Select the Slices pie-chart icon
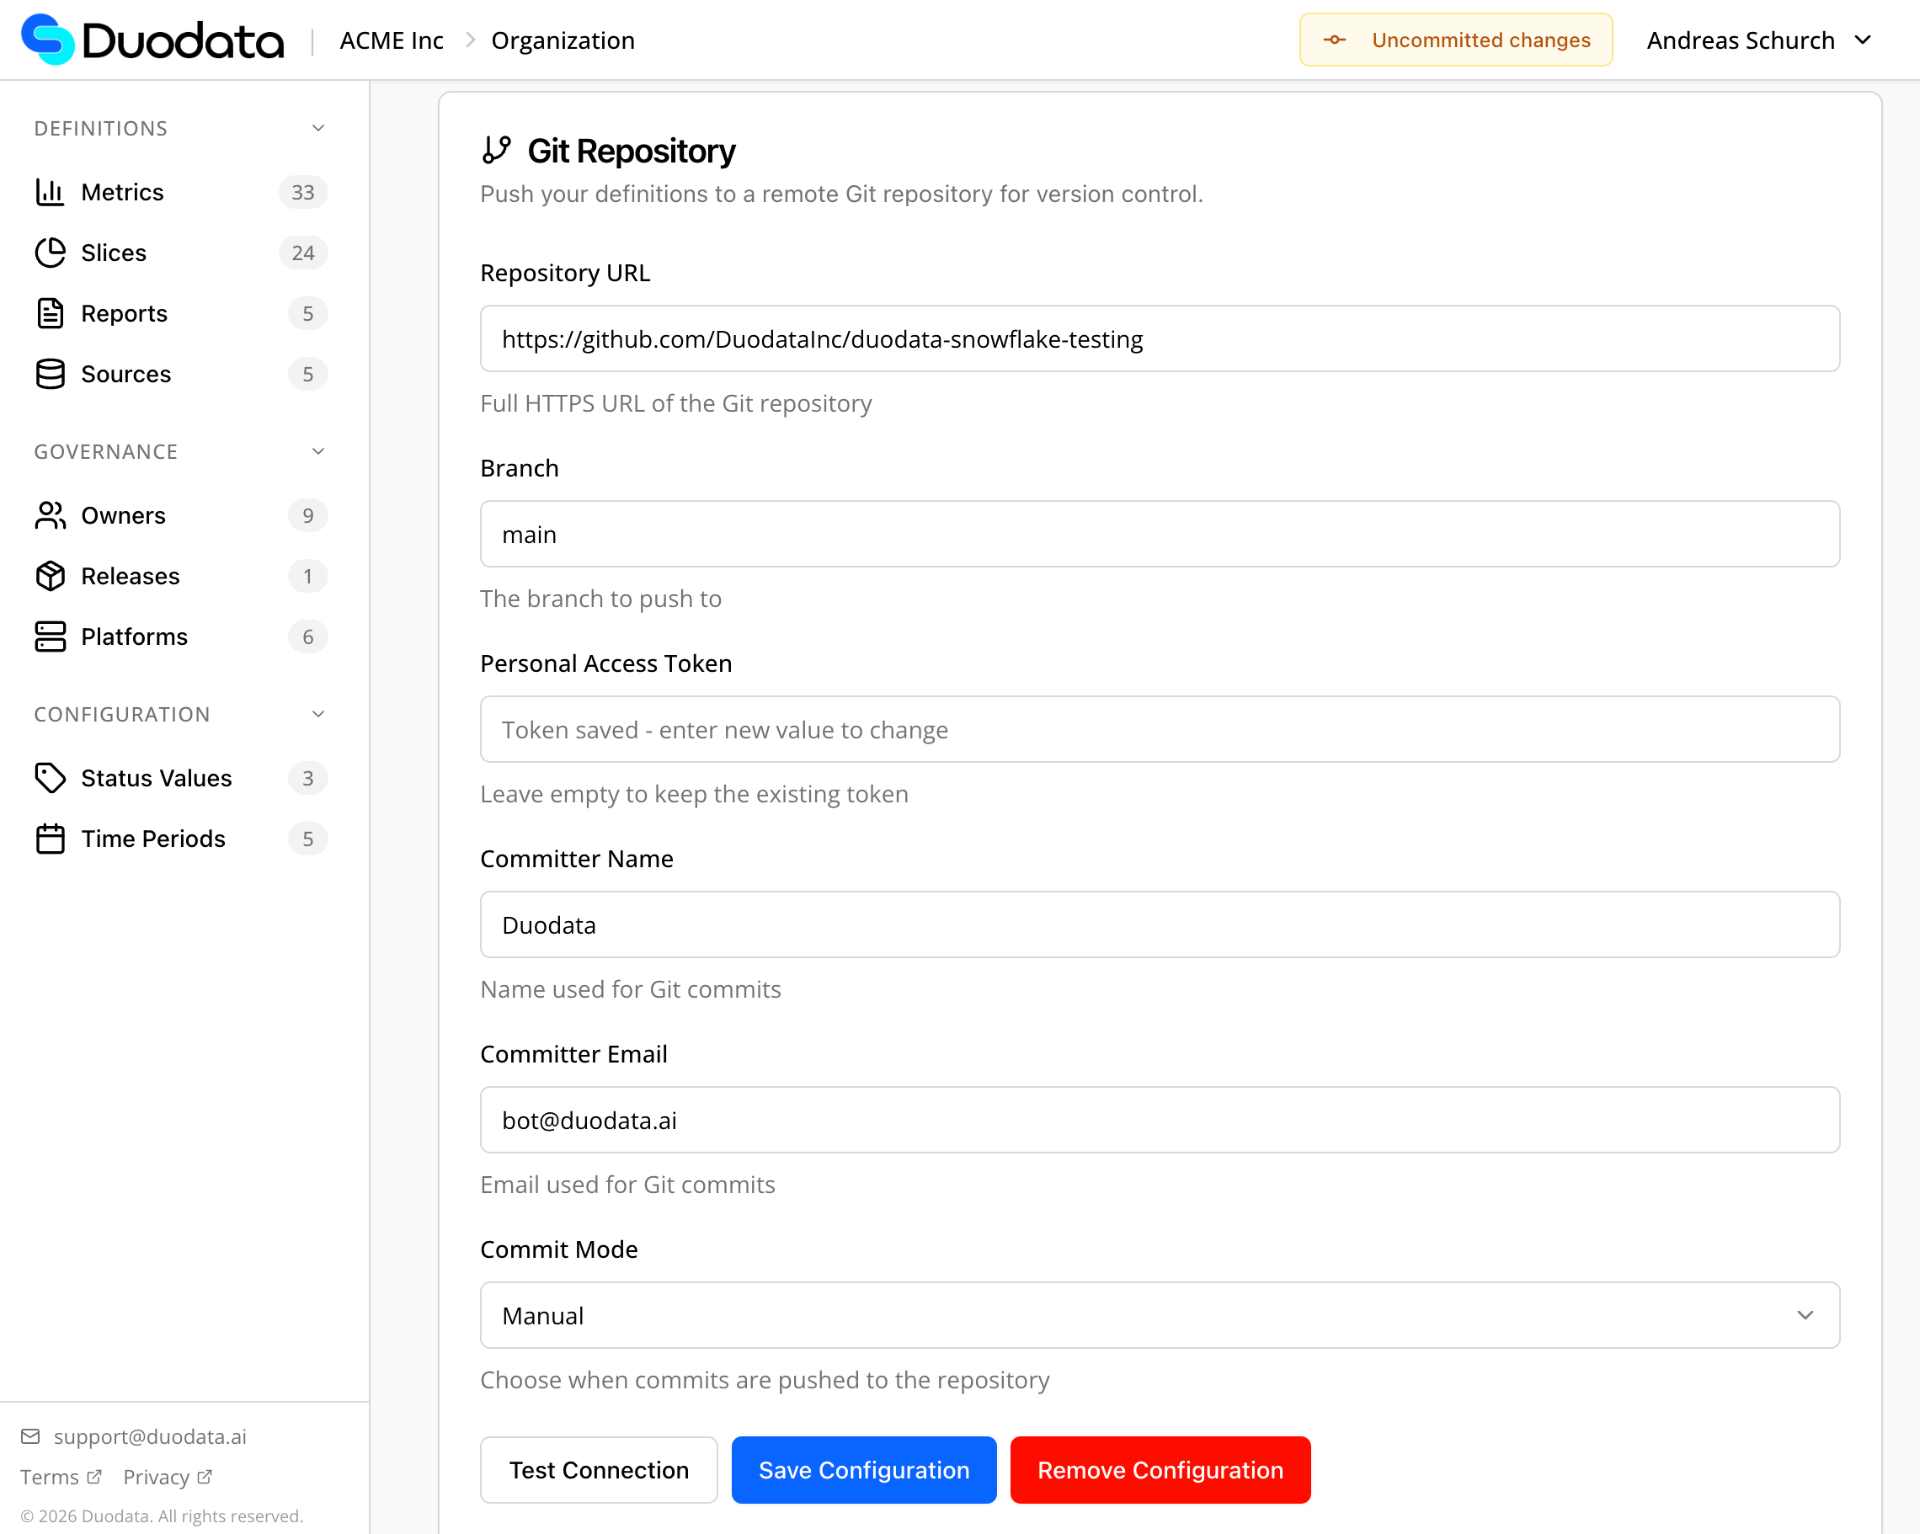1920x1534 pixels. click(x=51, y=252)
